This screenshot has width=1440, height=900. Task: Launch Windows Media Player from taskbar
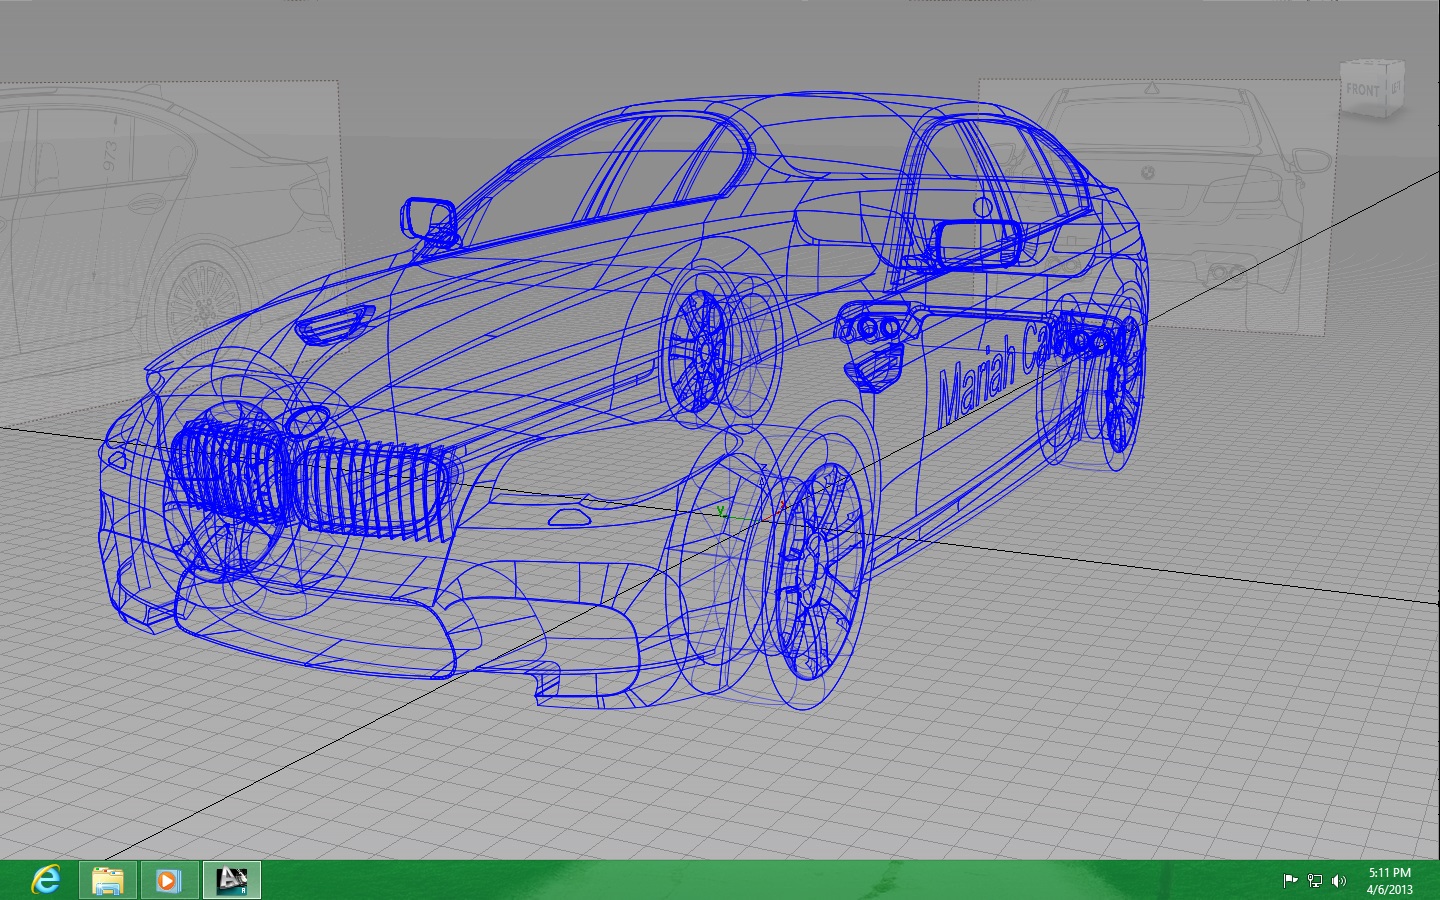coord(167,880)
